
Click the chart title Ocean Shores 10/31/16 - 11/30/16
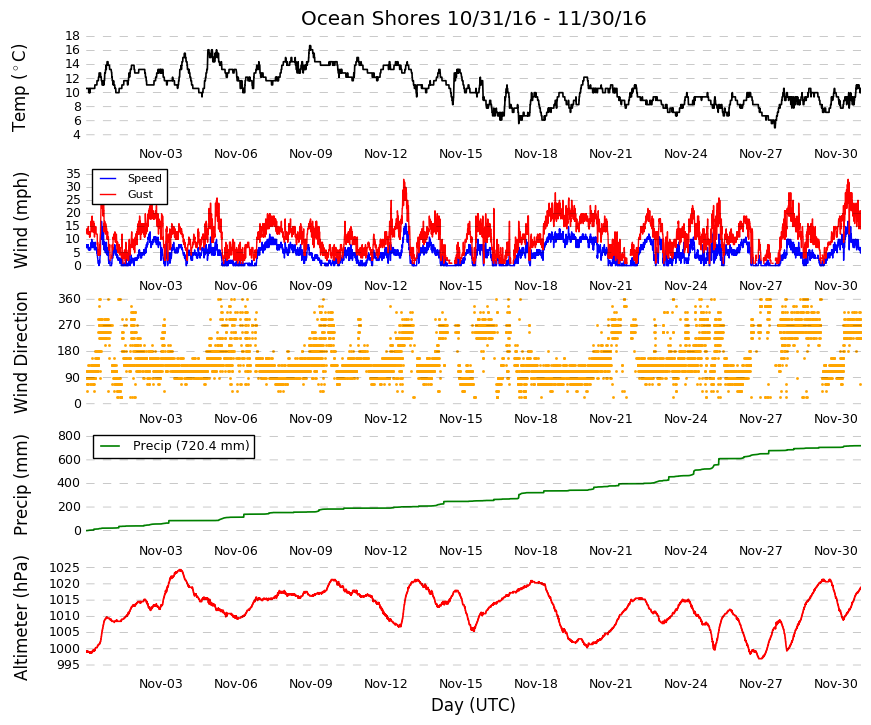pos(473,18)
